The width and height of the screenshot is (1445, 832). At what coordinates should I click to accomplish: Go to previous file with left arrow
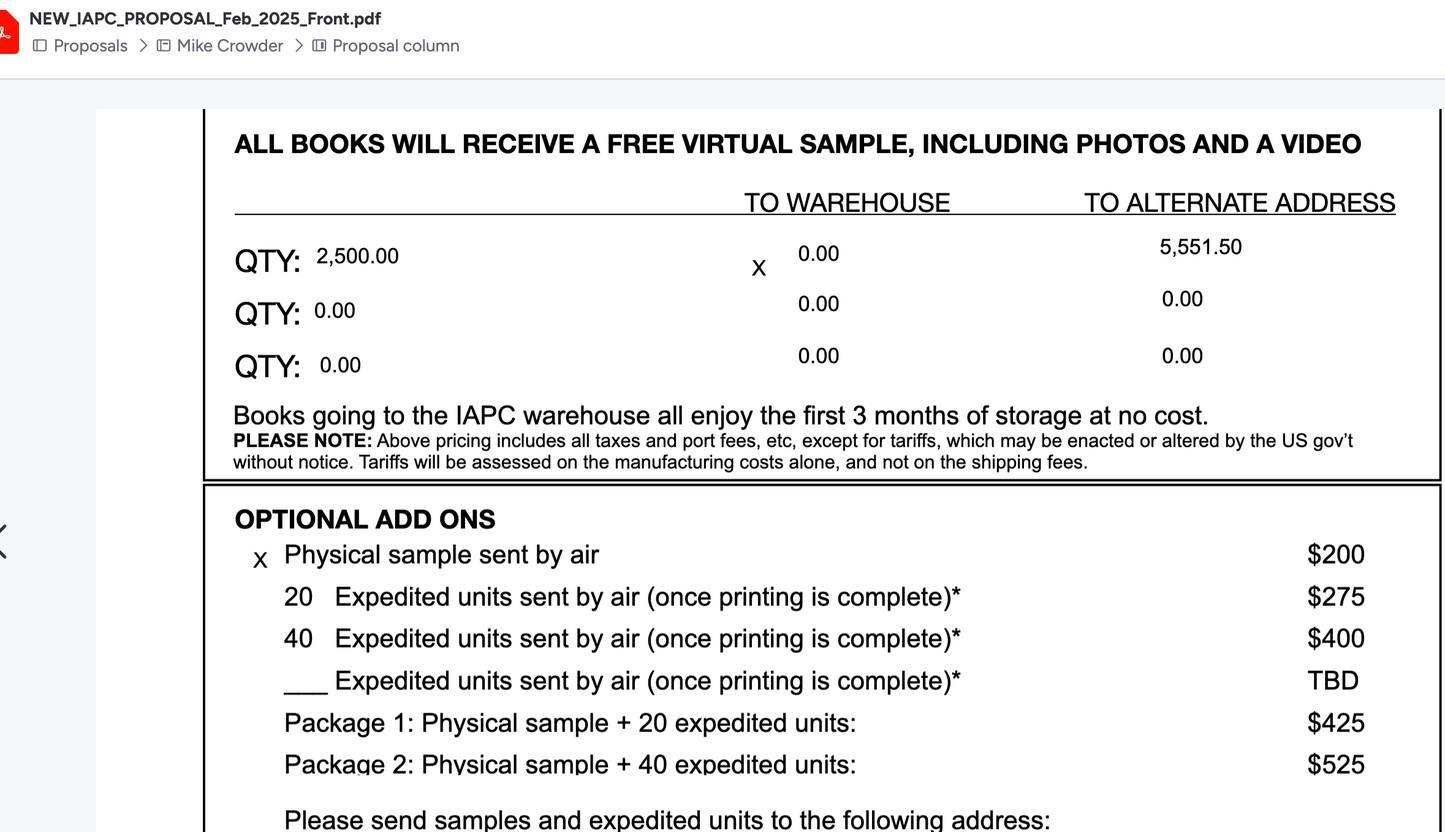click(x=3, y=541)
